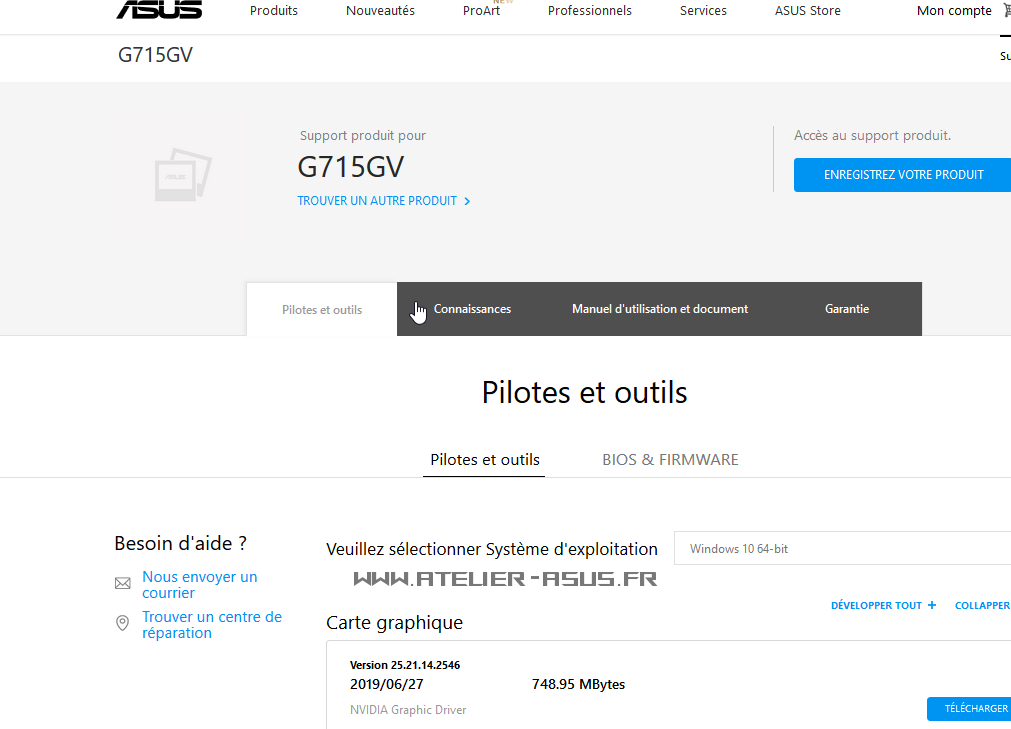The image size is (1011, 729).
Task: Open the Windows 10 64-bit OS dropdown
Action: [842, 549]
